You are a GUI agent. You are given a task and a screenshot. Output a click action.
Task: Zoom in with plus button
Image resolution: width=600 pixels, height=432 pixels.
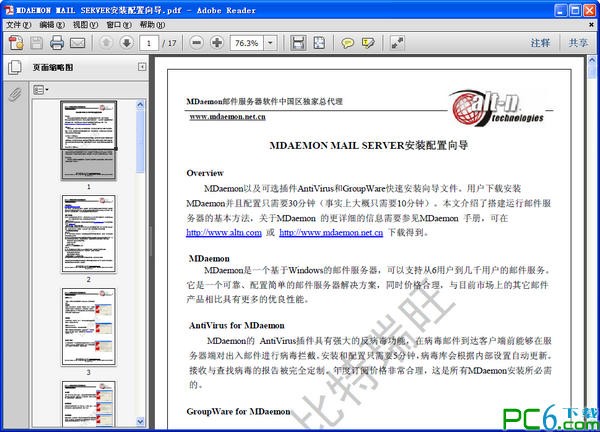(x=217, y=42)
